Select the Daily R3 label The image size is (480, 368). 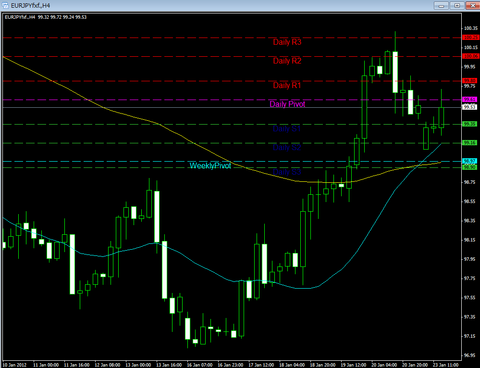(x=287, y=42)
